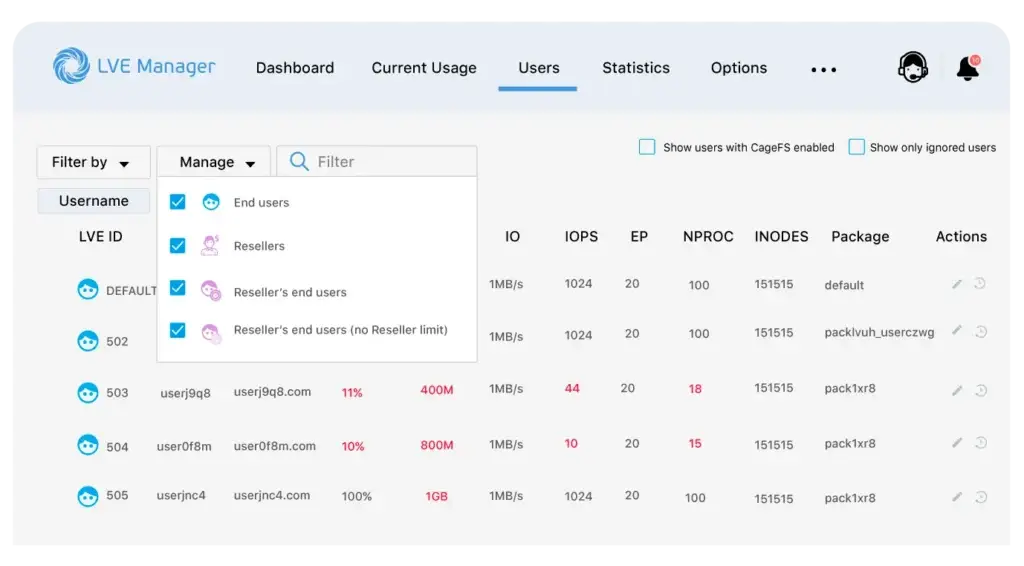Open the three-dot more menu
The image size is (1024, 566).
(823, 69)
